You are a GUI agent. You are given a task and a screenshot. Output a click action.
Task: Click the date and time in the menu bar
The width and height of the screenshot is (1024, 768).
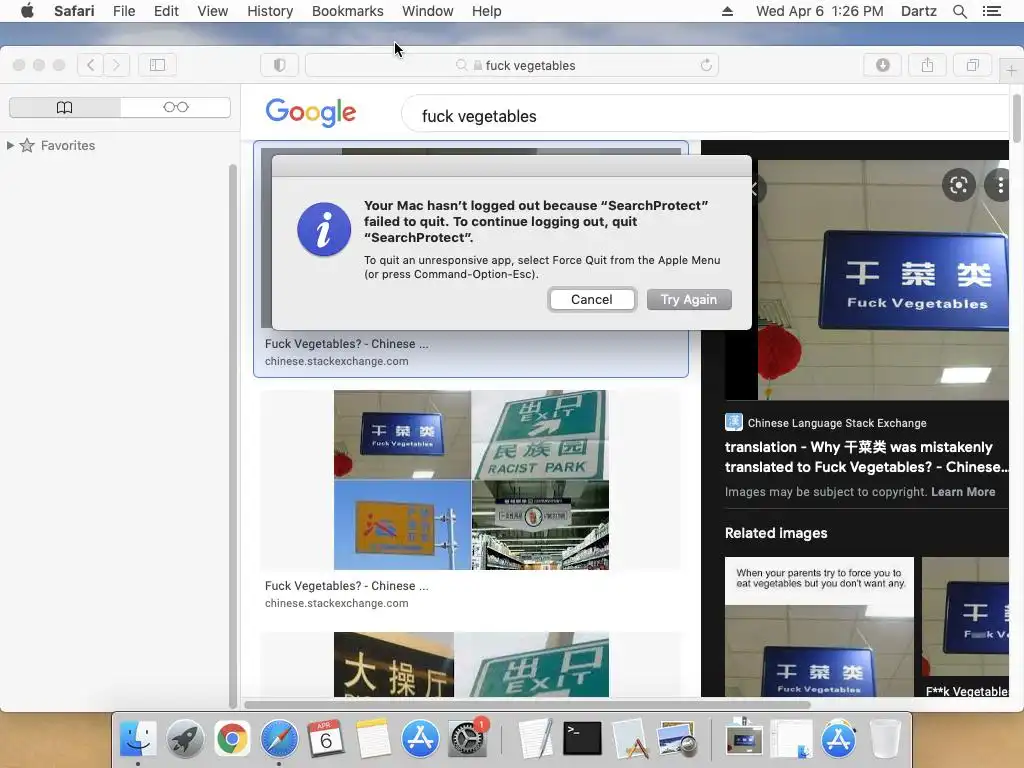coord(820,11)
